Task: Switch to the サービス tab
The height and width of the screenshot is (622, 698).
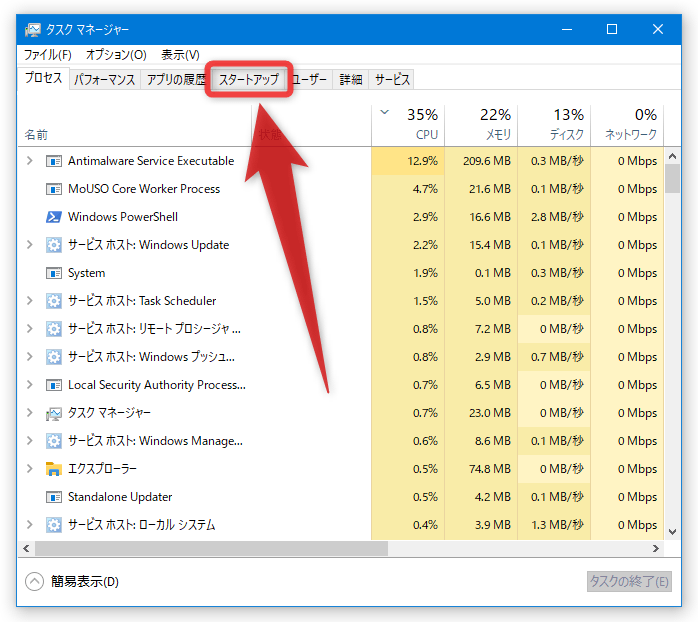Action: click(x=392, y=80)
